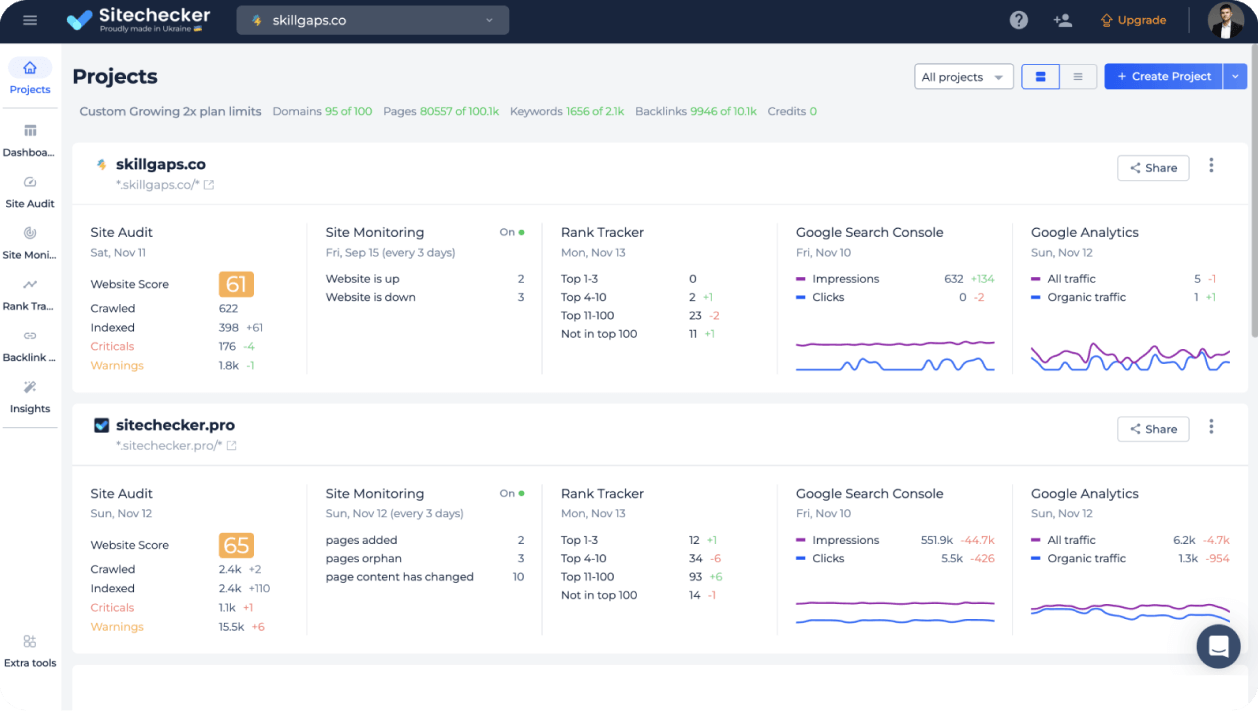Click skillgaps.co website score 61 badge
This screenshot has height=711, width=1258.
pyautogui.click(x=236, y=284)
